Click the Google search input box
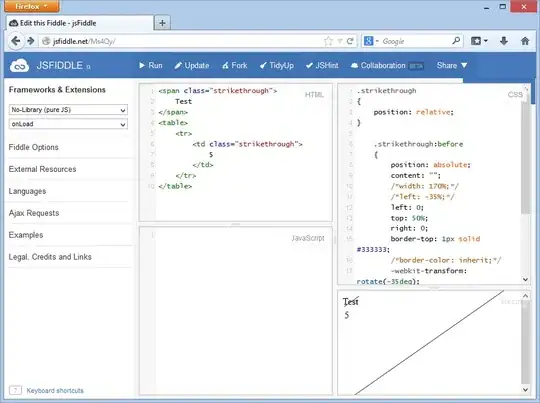 tap(415, 41)
